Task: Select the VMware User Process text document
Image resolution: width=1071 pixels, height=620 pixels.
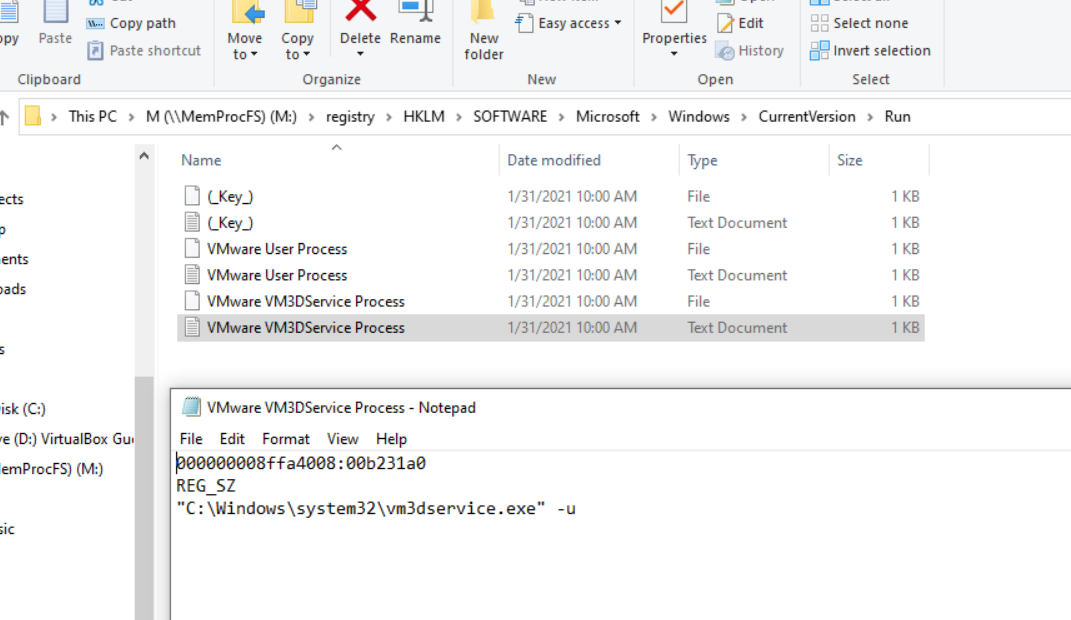Action: [x=277, y=274]
